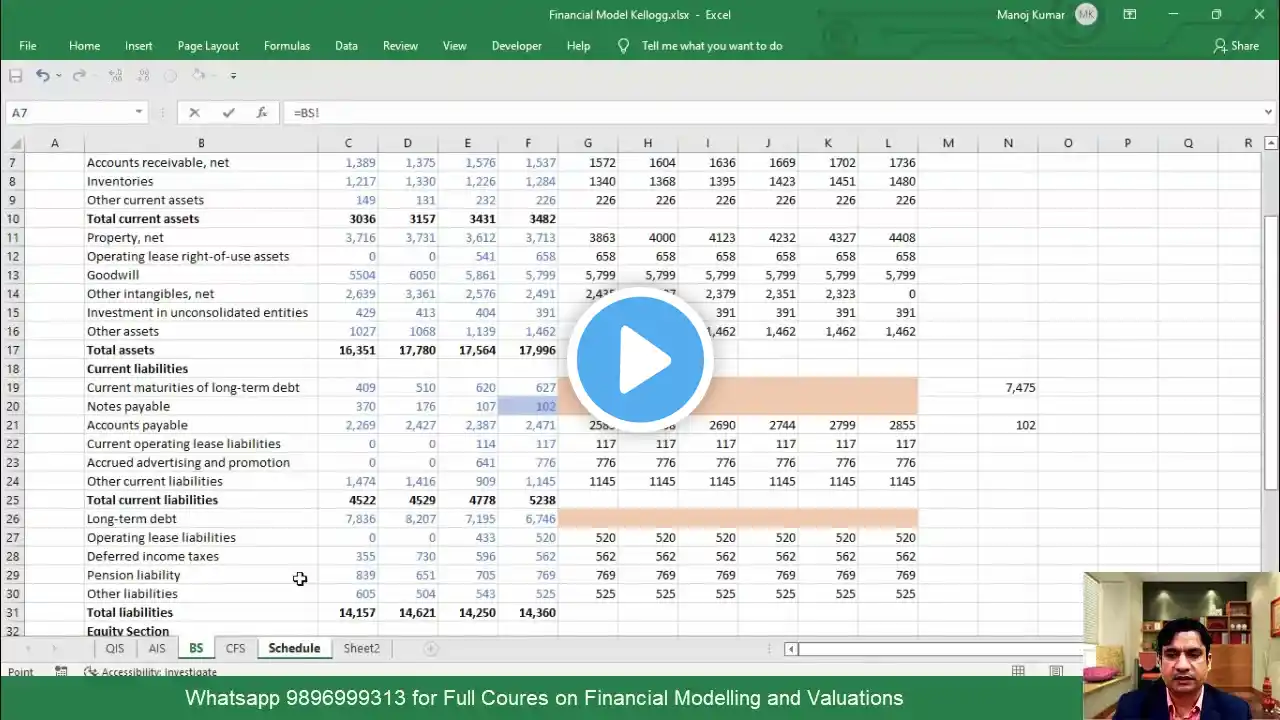Click the 'Long-term debt' label cell

click(x=201, y=519)
